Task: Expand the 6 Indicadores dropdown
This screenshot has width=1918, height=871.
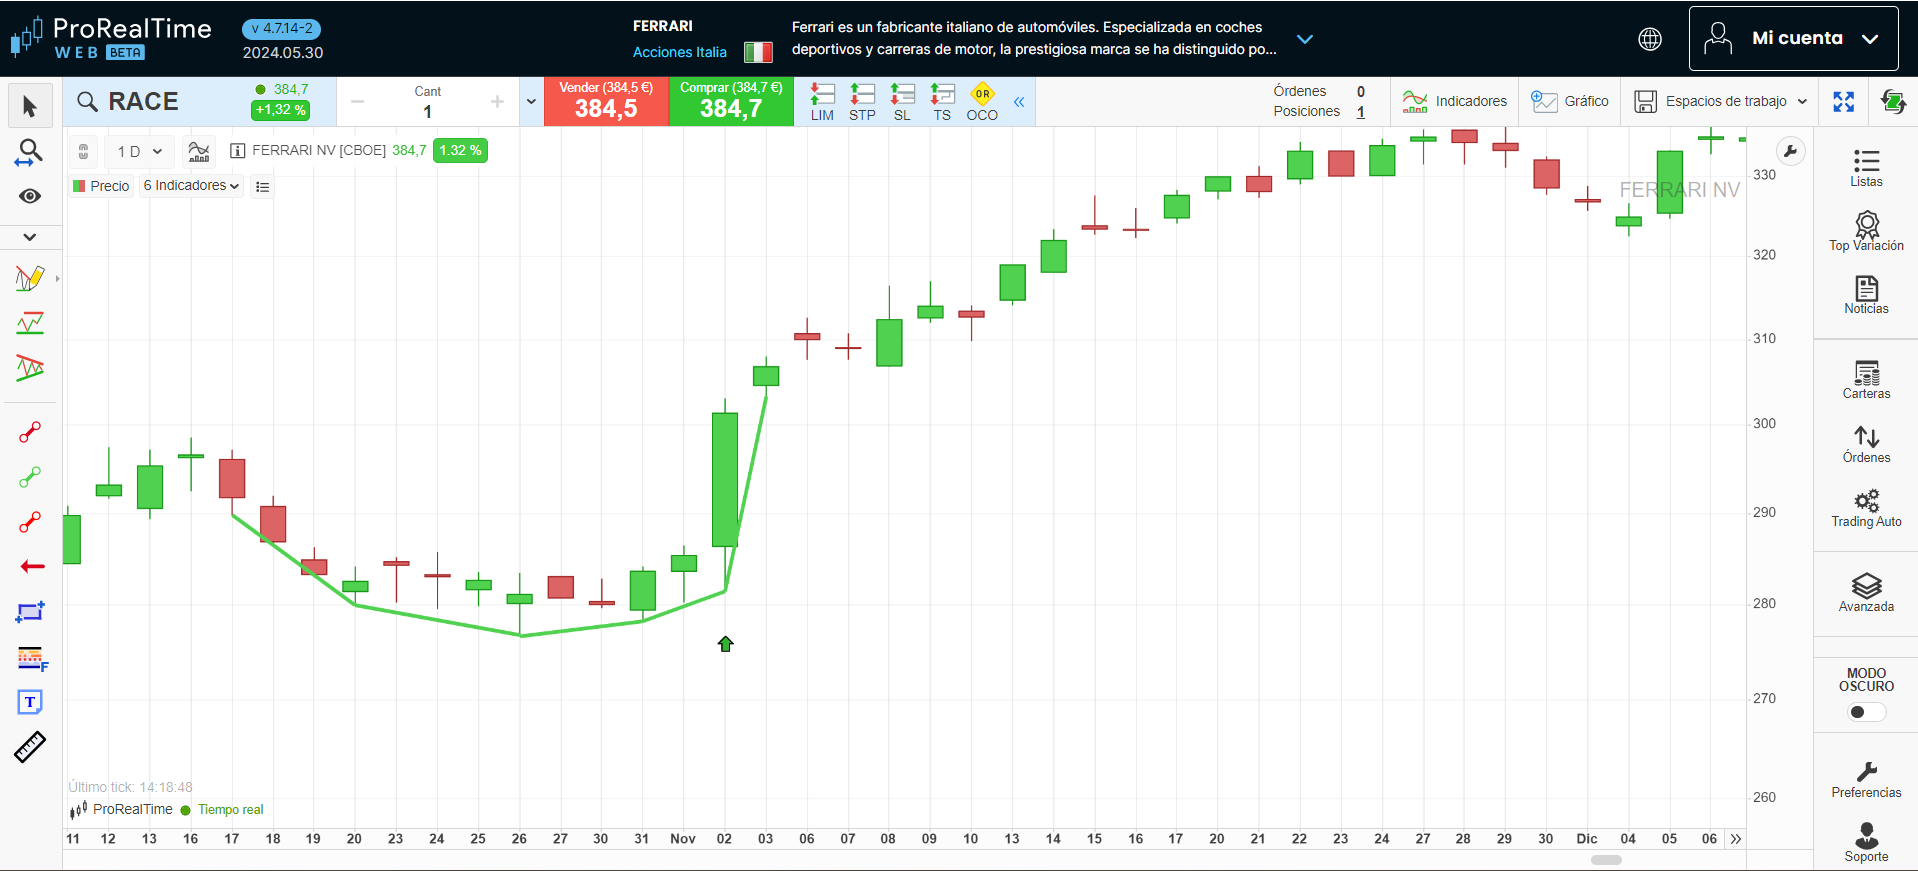Action: pyautogui.click(x=191, y=186)
